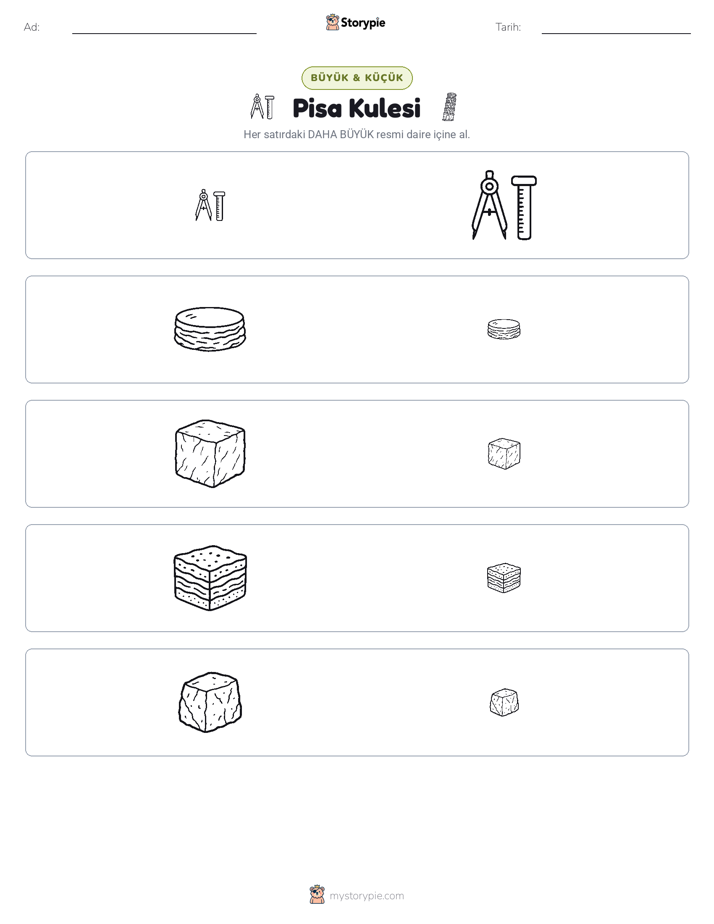This screenshot has height=924, width=714.
Task: Click the small stone cube in row three
Action: tap(504, 453)
